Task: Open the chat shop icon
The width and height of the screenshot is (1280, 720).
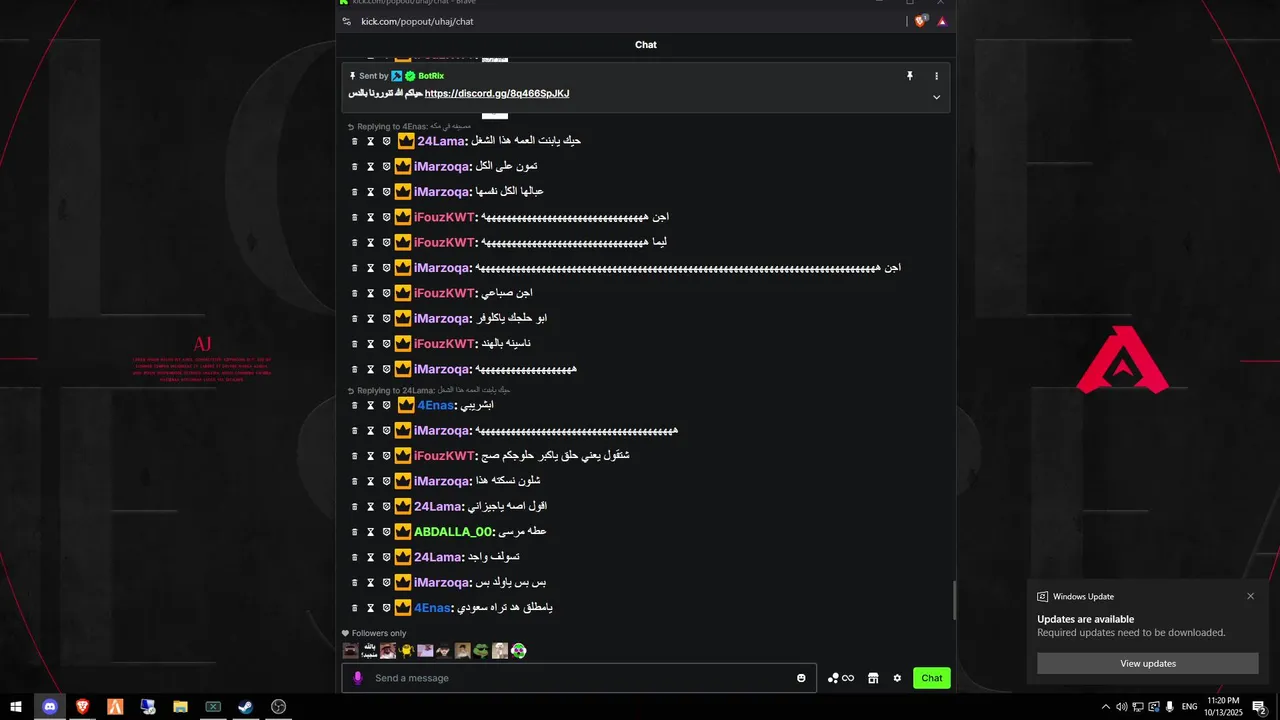Action: (873, 678)
